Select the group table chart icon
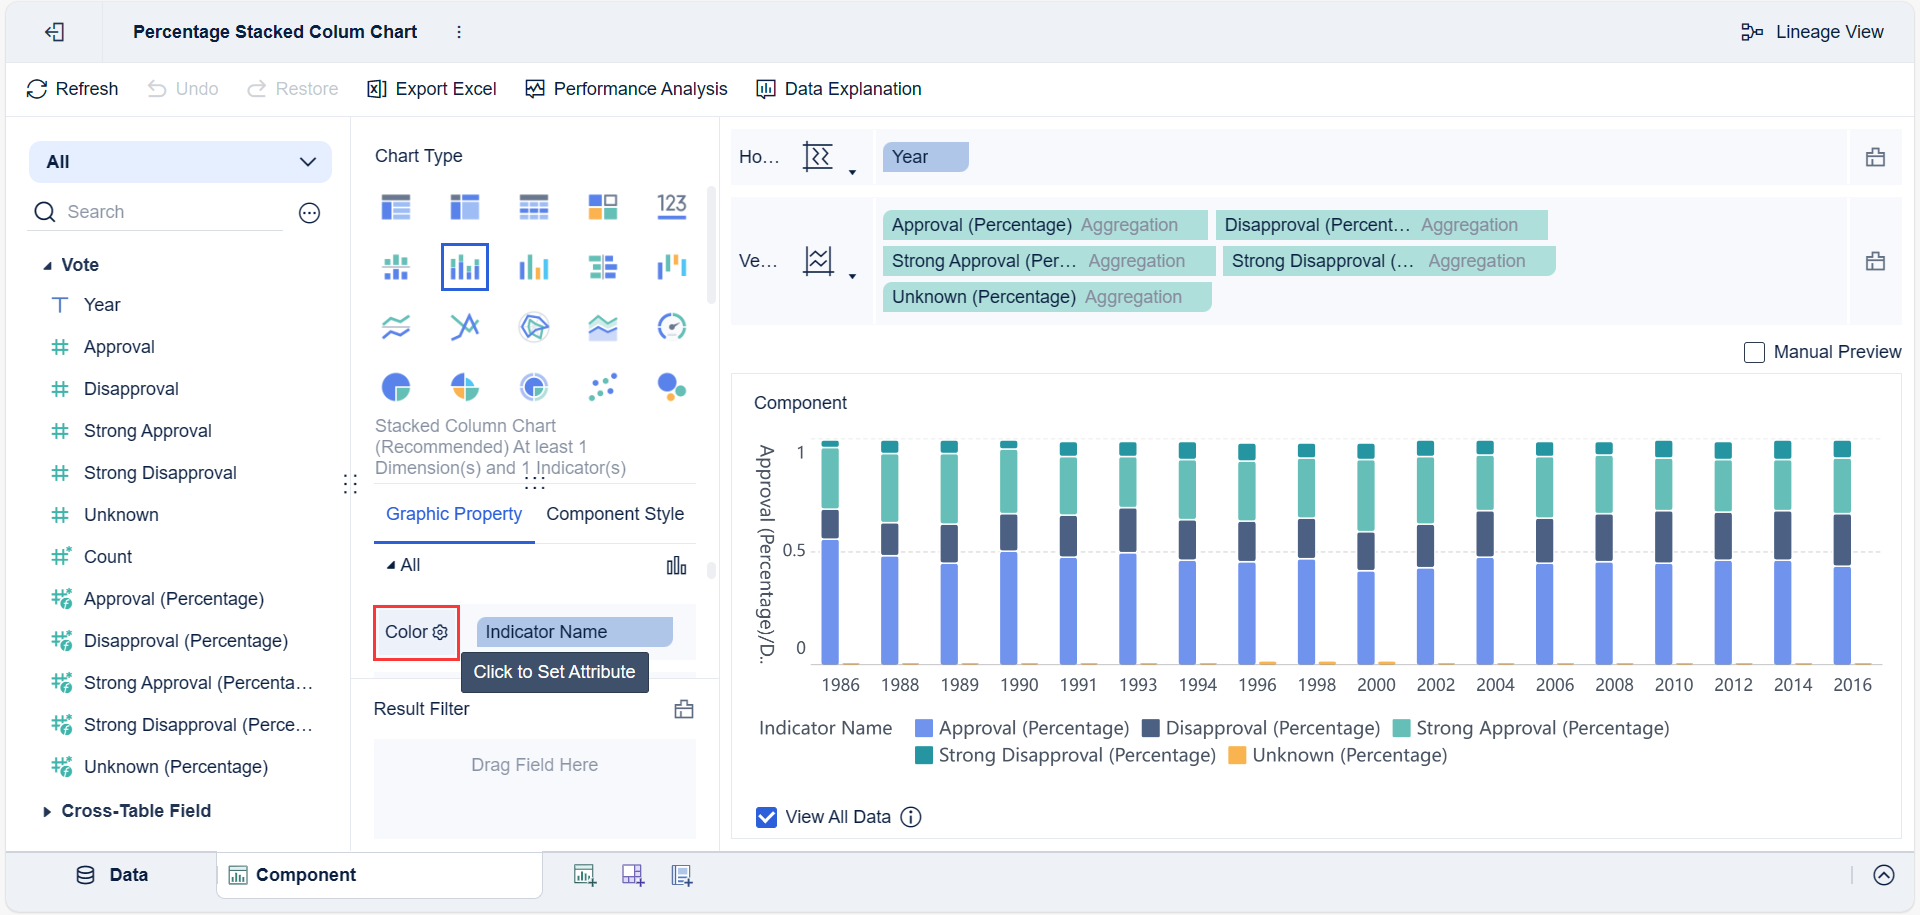 point(396,207)
